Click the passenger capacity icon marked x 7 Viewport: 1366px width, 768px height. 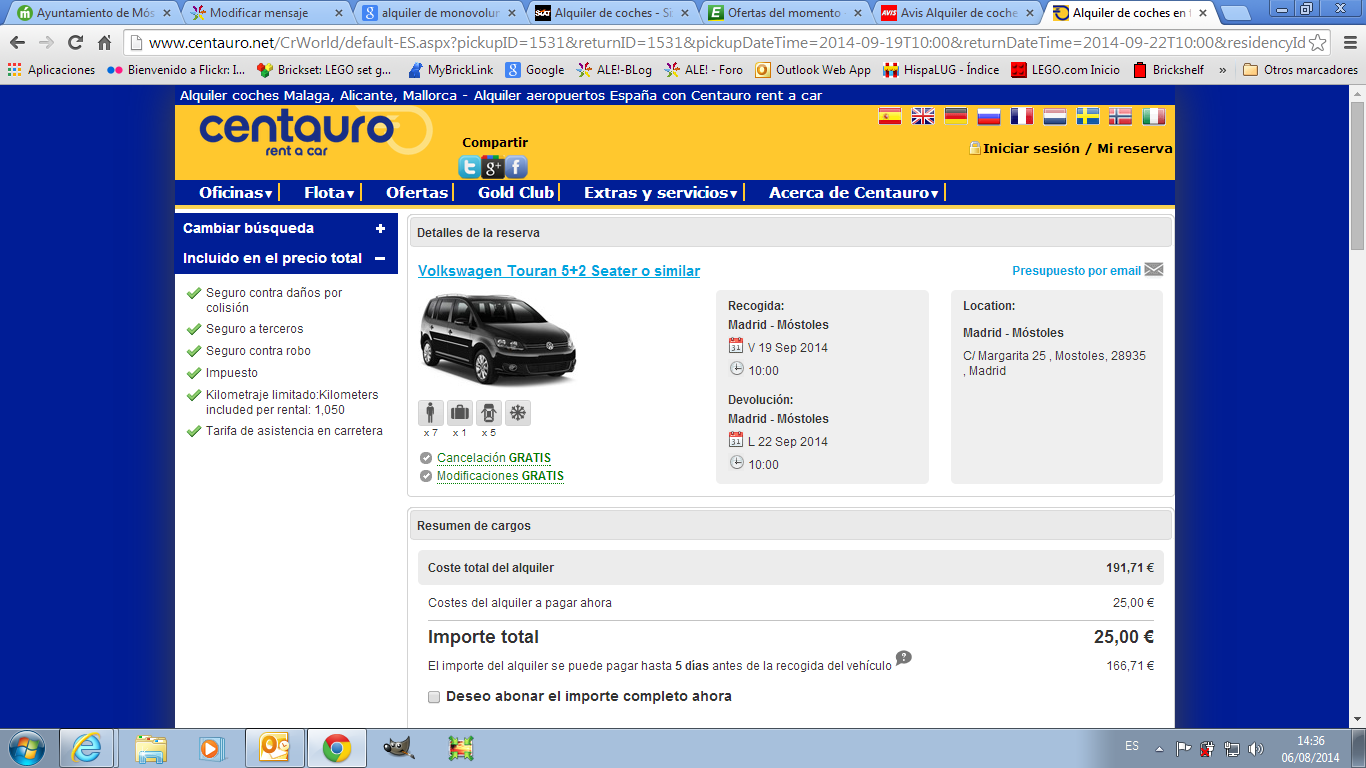[x=430, y=413]
